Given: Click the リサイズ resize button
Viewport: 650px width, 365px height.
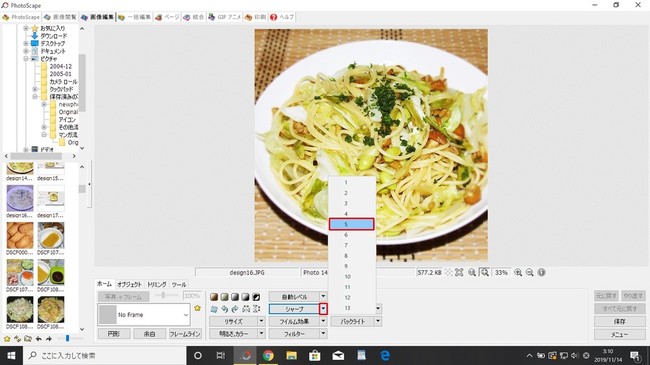Looking at the screenshot, I should pyautogui.click(x=233, y=321).
